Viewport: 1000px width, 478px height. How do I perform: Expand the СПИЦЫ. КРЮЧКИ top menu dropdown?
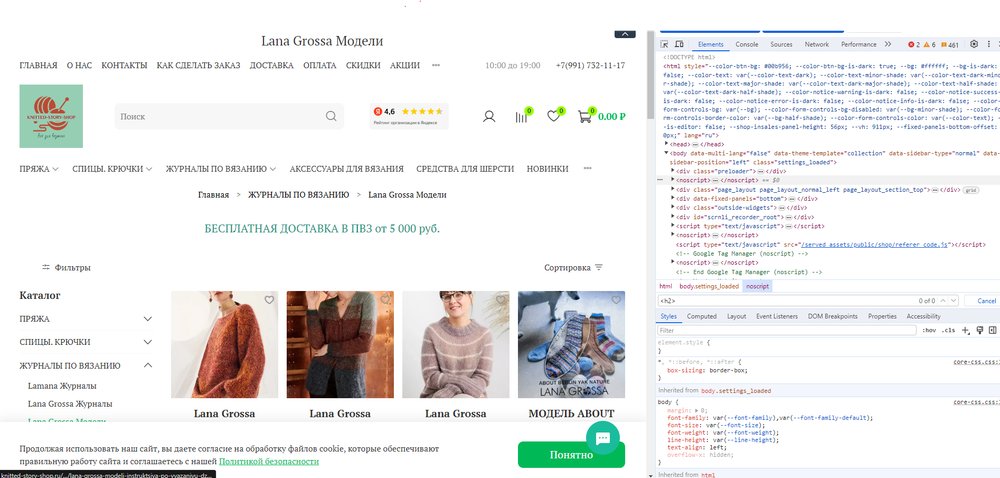point(149,169)
